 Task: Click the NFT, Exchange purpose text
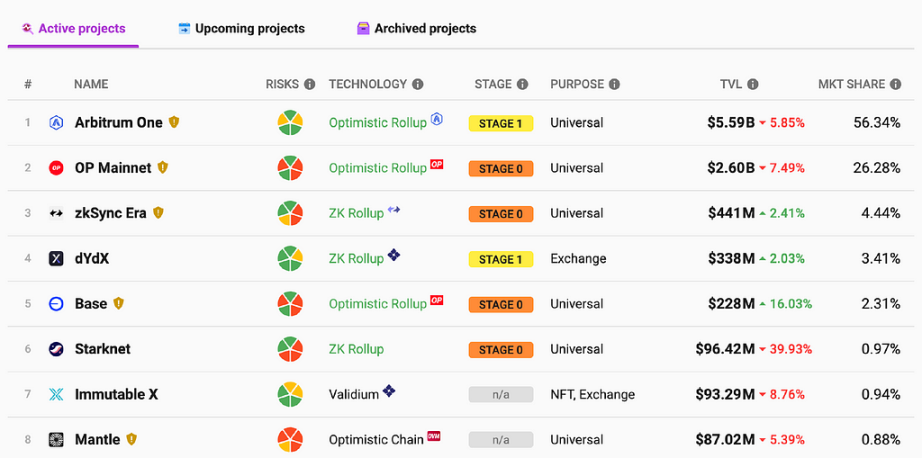coord(593,395)
